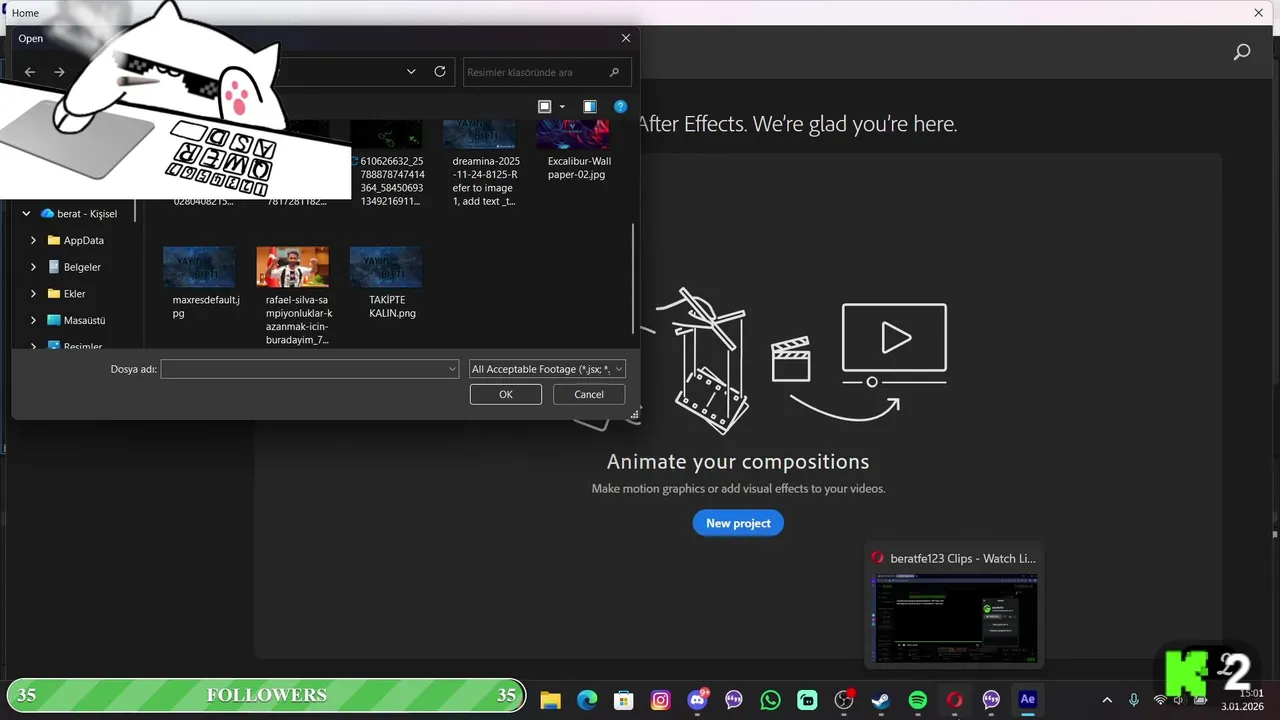Toggle the preview pane icon in Open dialog

590,106
